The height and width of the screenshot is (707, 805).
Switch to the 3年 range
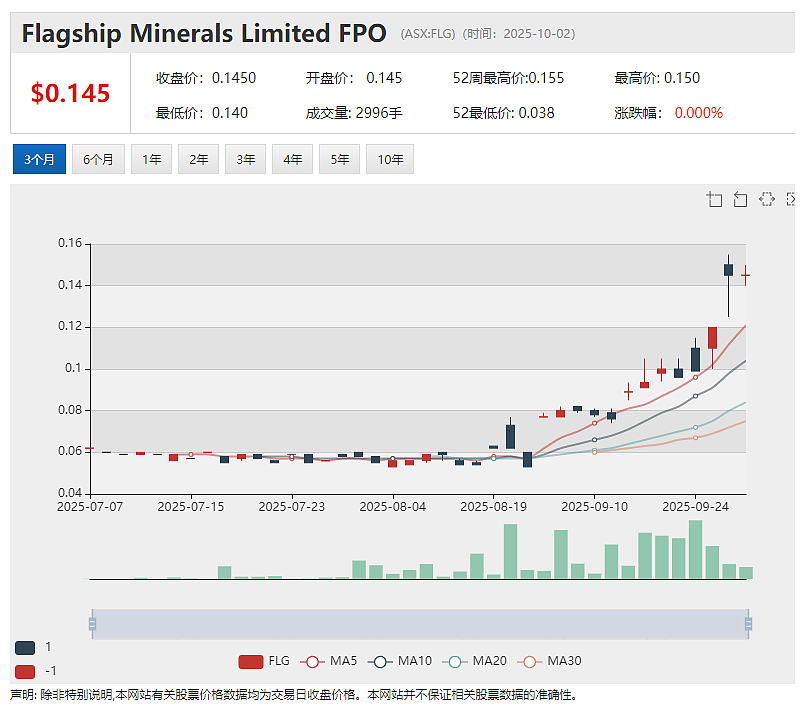245,159
